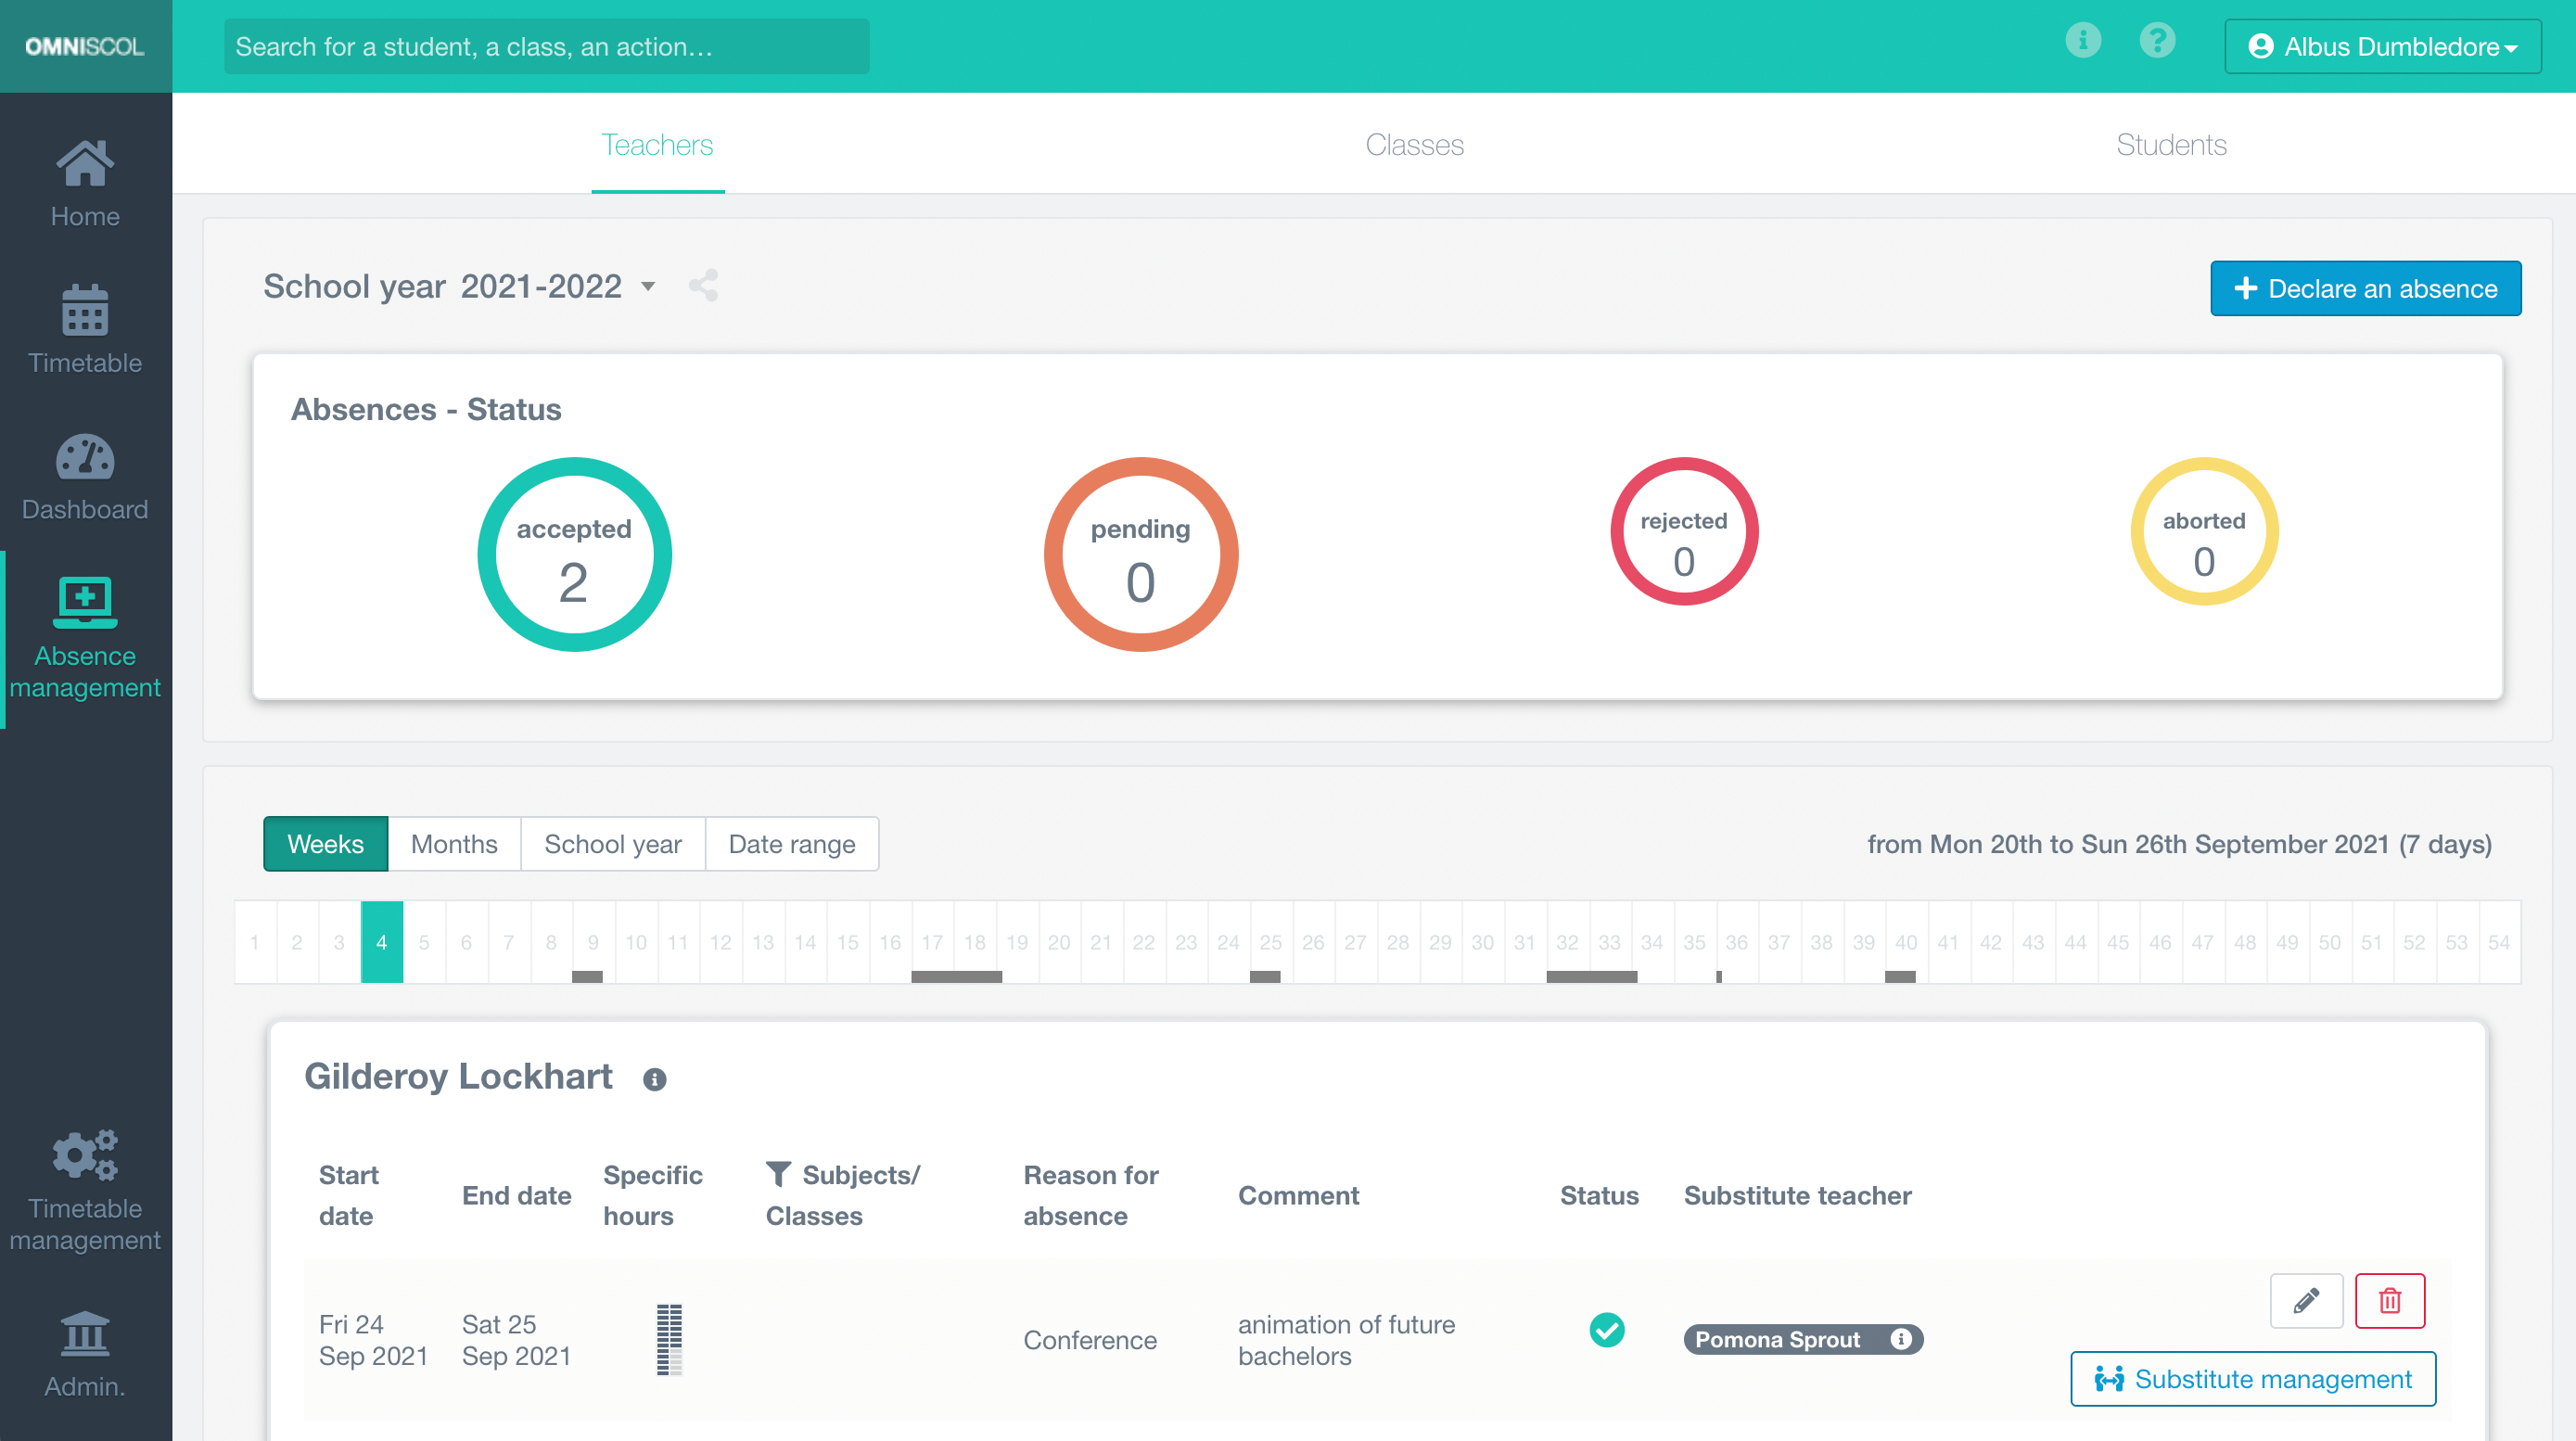Open the Admin building icon

(x=85, y=1334)
